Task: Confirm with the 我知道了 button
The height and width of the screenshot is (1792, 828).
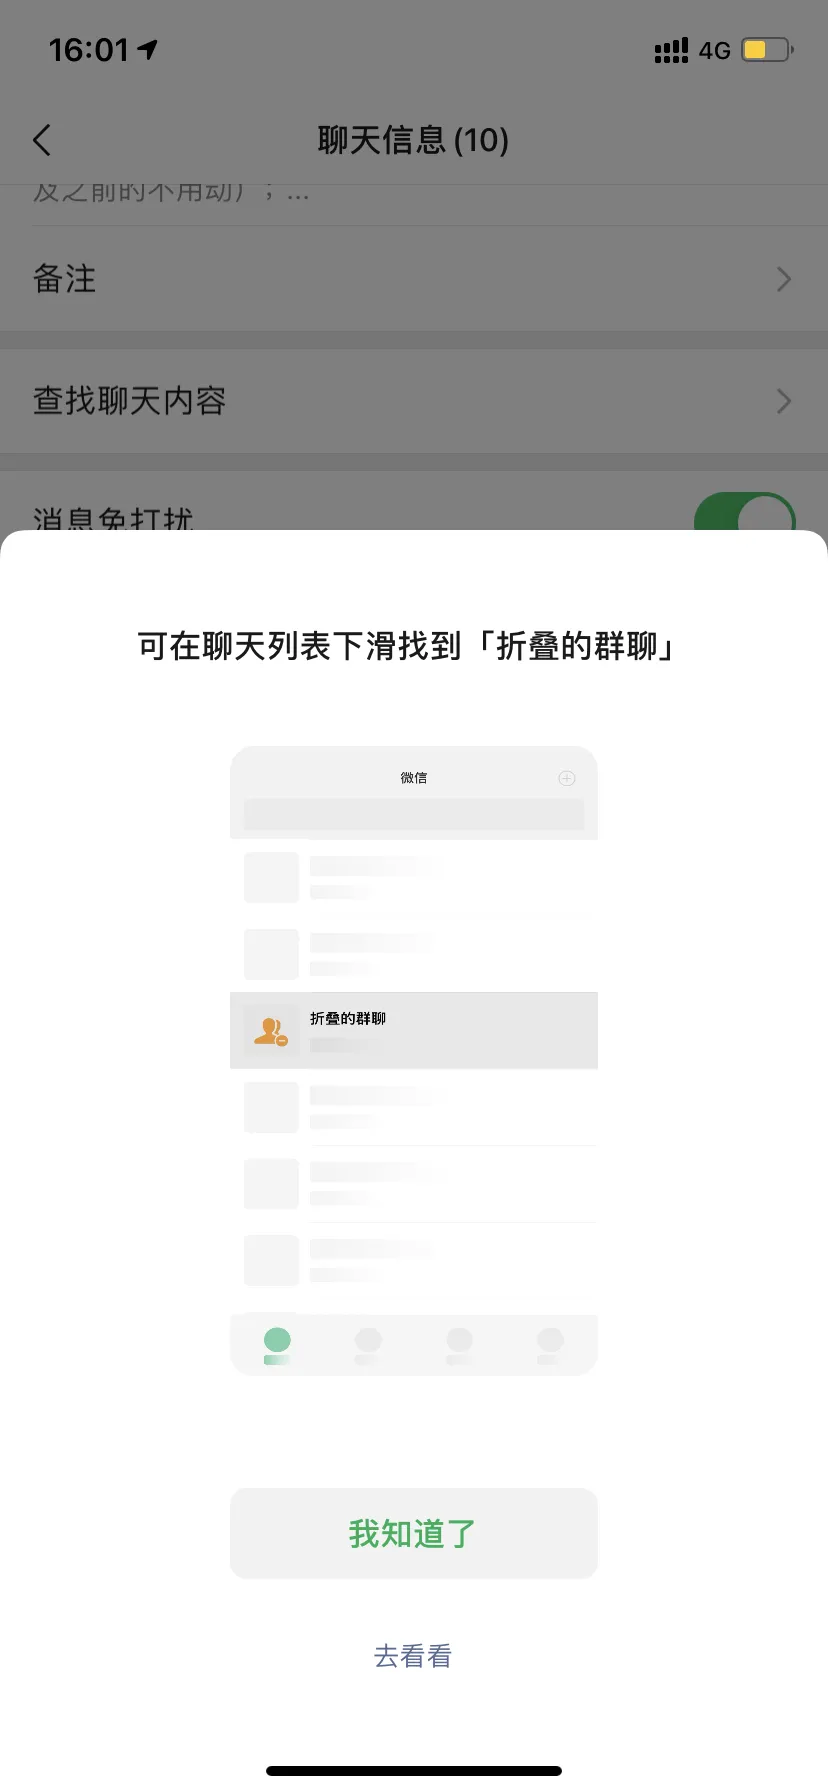Action: 414,1533
